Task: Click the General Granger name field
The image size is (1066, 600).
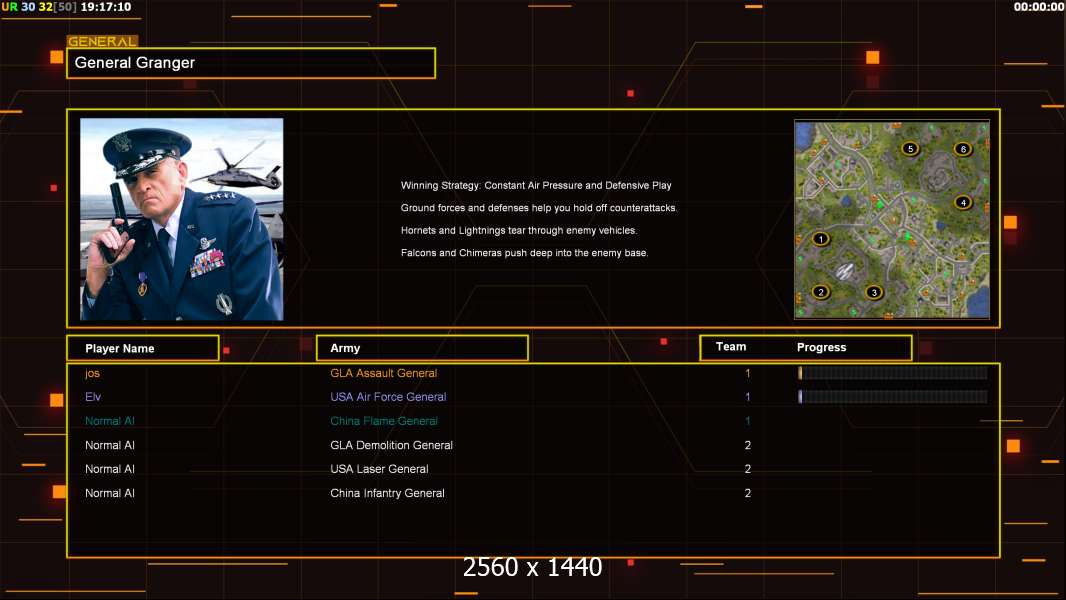Action: pos(251,63)
